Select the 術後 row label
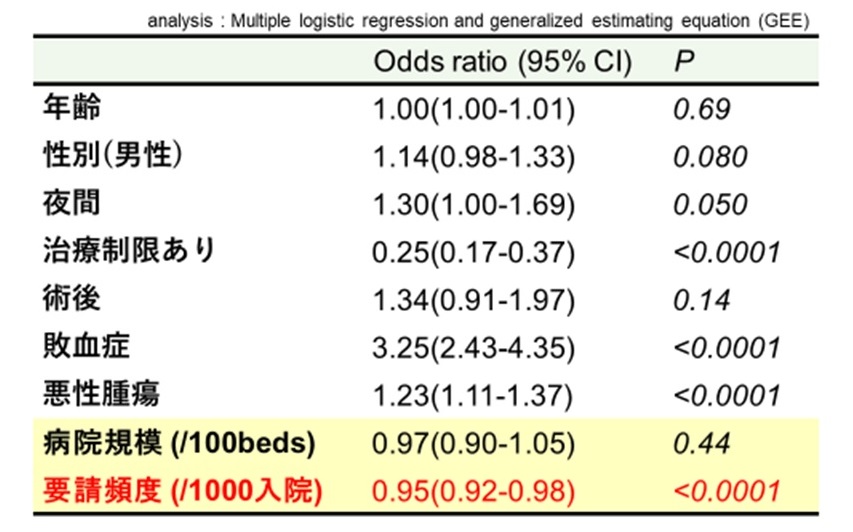This screenshot has width=853, height=532. coord(72,299)
